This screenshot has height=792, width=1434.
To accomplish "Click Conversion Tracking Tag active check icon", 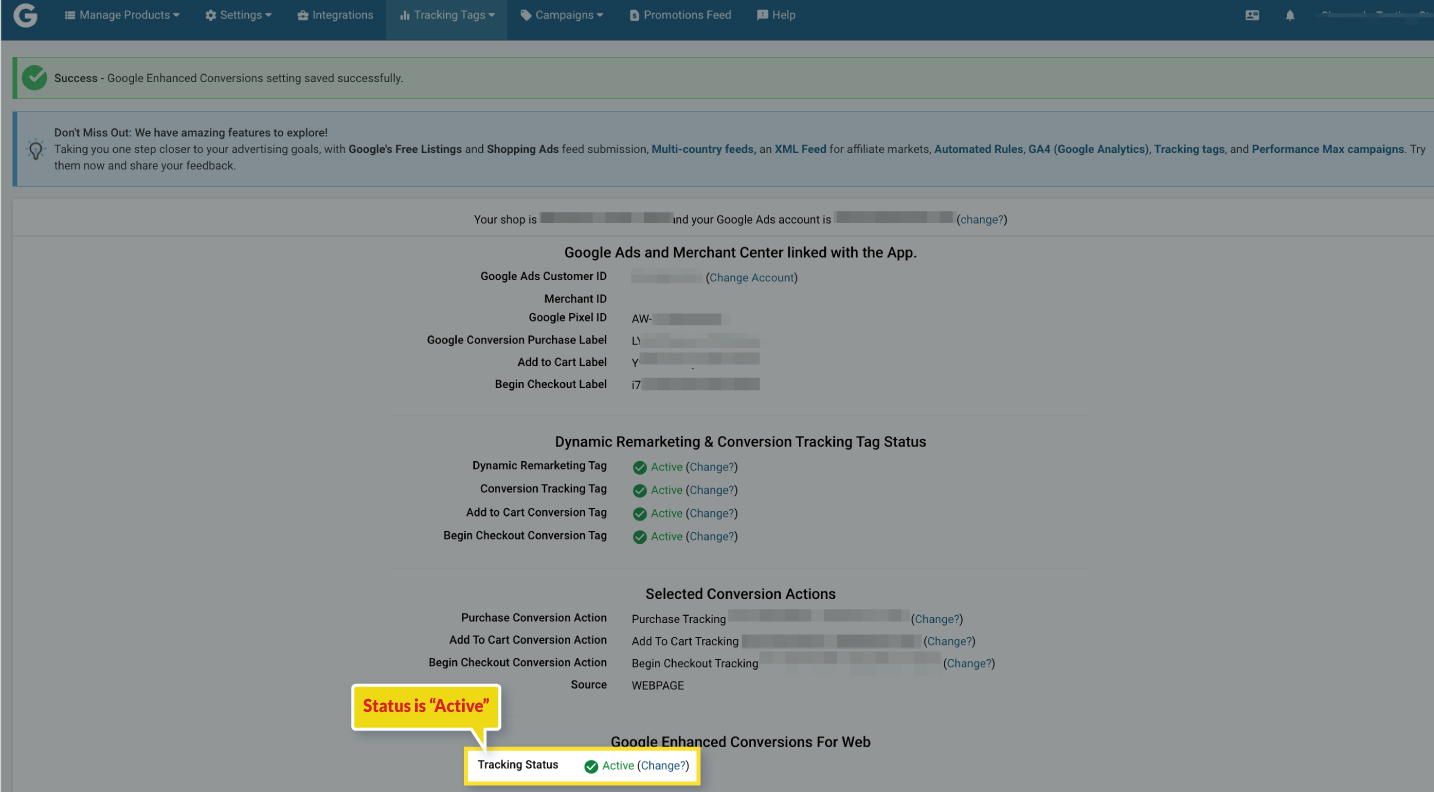I will point(640,490).
